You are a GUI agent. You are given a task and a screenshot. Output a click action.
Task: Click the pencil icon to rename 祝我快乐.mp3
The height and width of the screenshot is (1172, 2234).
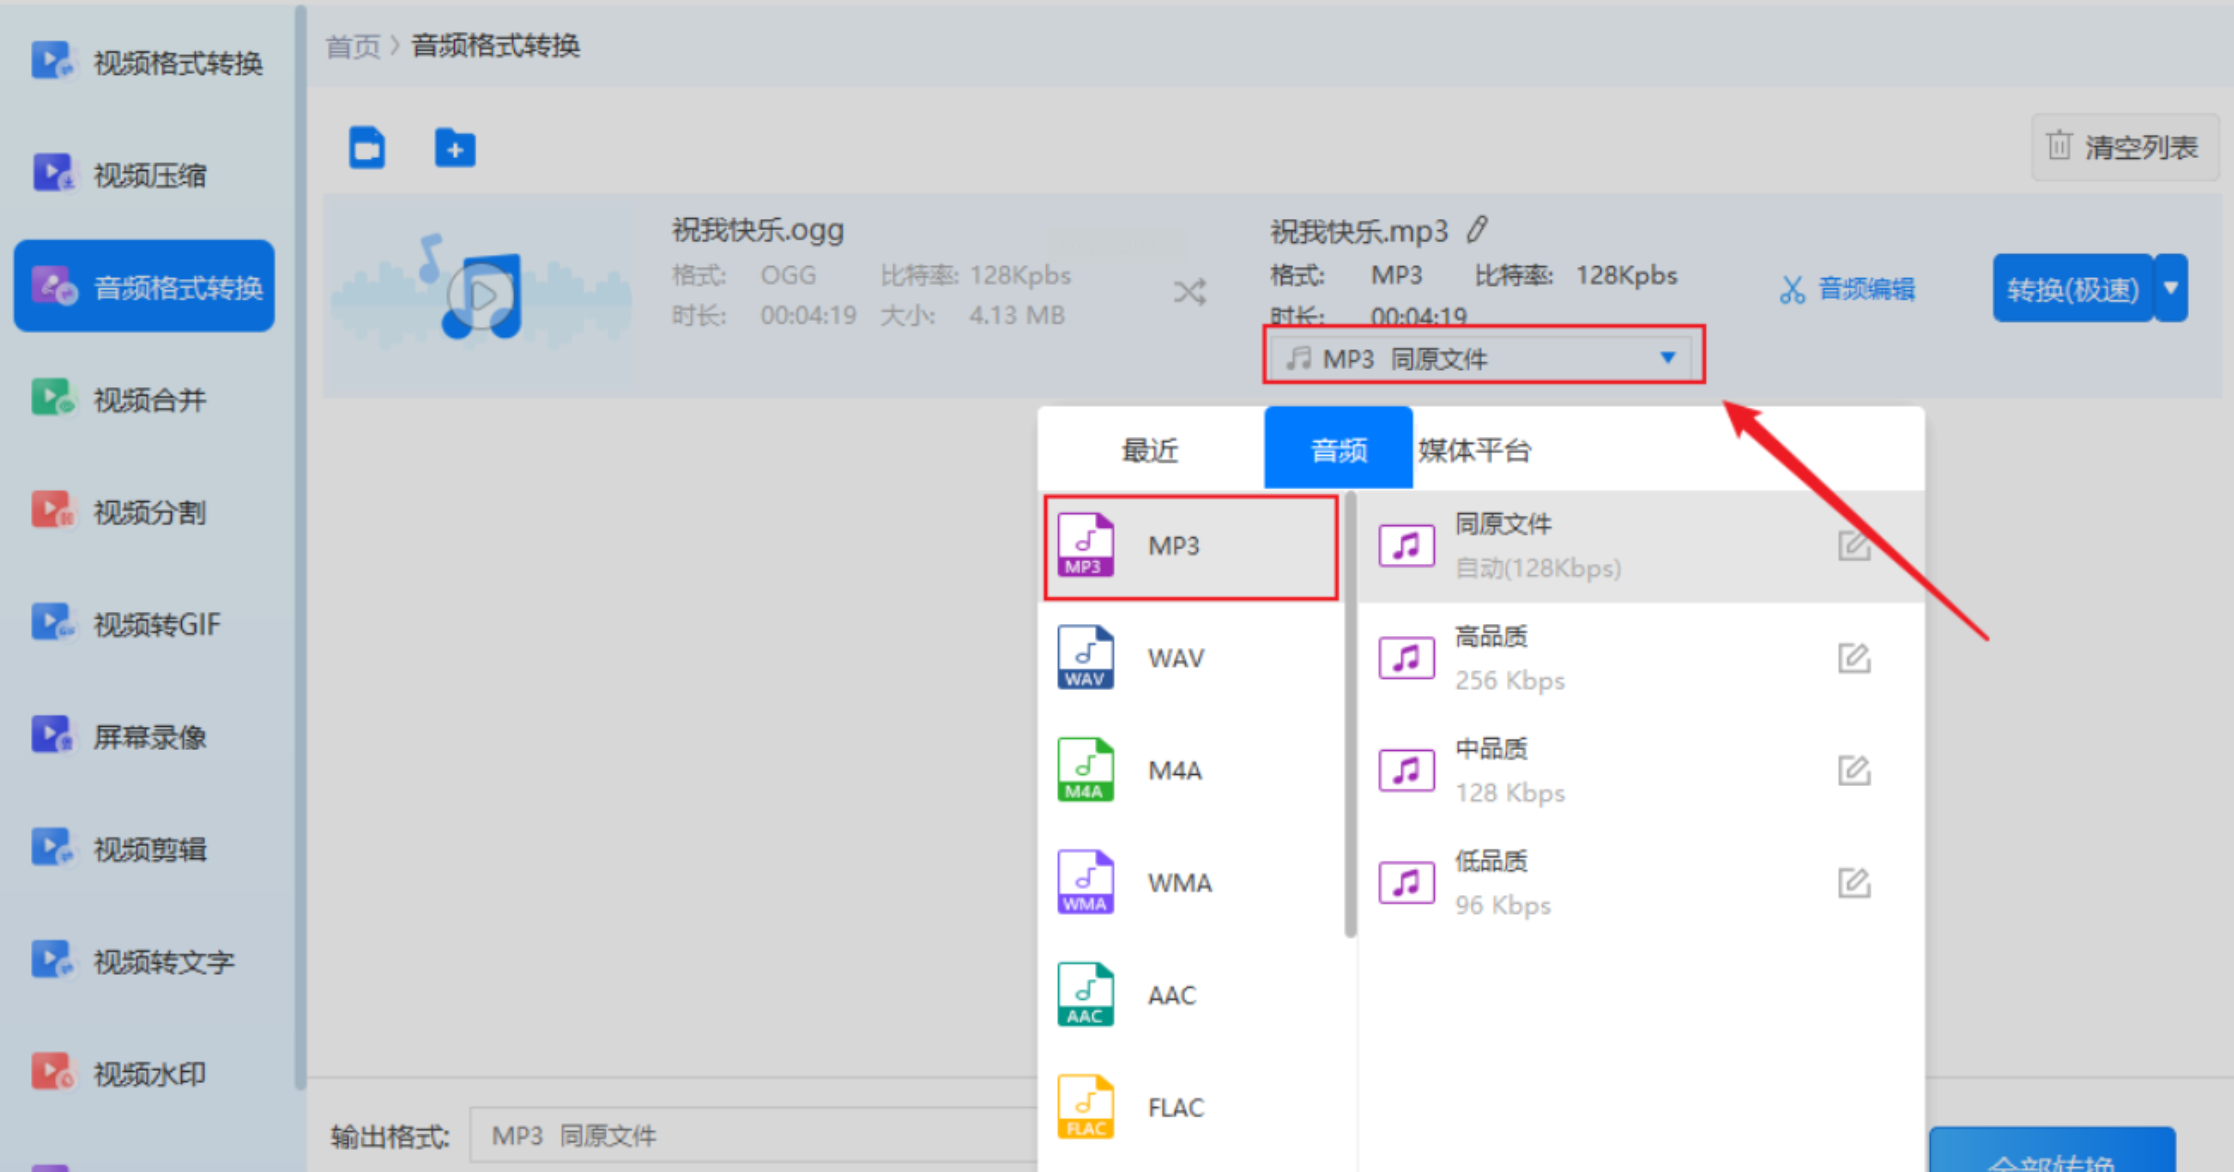click(x=1477, y=230)
